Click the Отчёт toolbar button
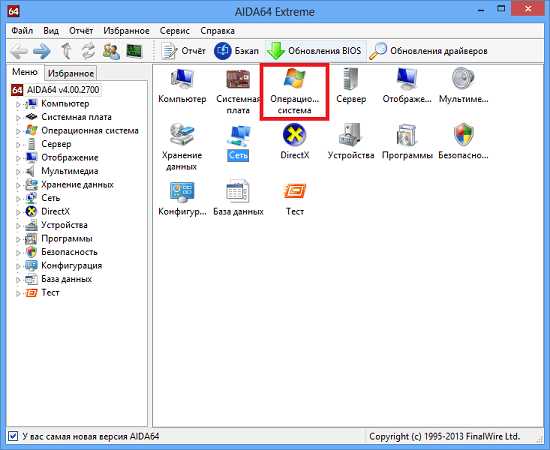The image size is (550, 450). pyautogui.click(x=183, y=51)
